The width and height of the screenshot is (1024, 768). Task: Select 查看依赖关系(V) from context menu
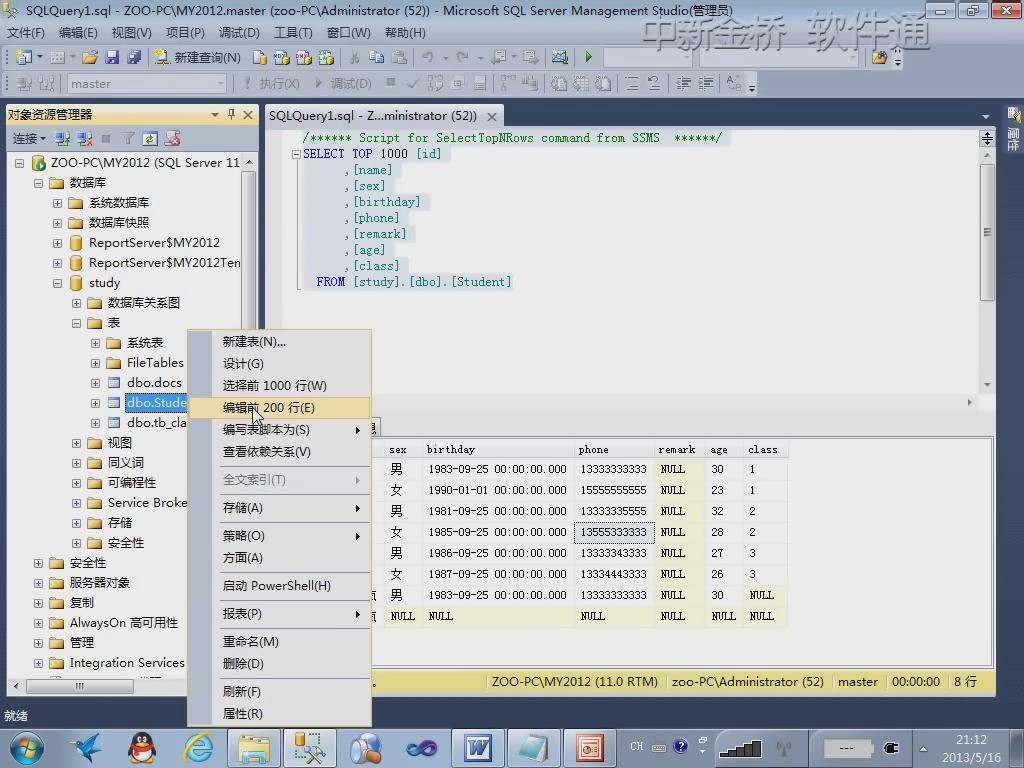(280, 452)
